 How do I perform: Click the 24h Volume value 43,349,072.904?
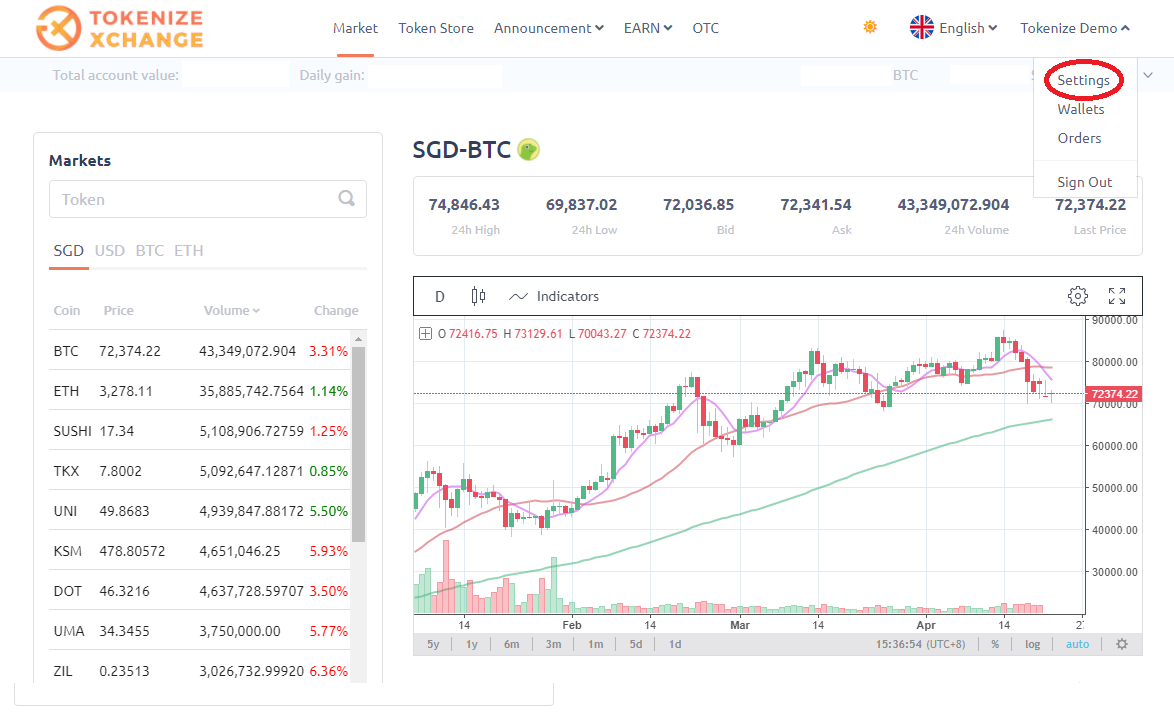pos(953,204)
